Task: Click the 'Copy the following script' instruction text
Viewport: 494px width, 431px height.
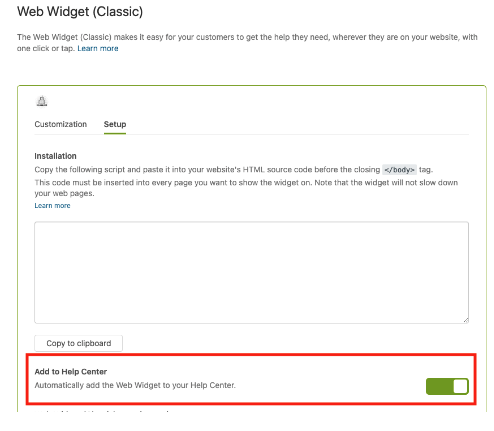Action: coord(234,170)
